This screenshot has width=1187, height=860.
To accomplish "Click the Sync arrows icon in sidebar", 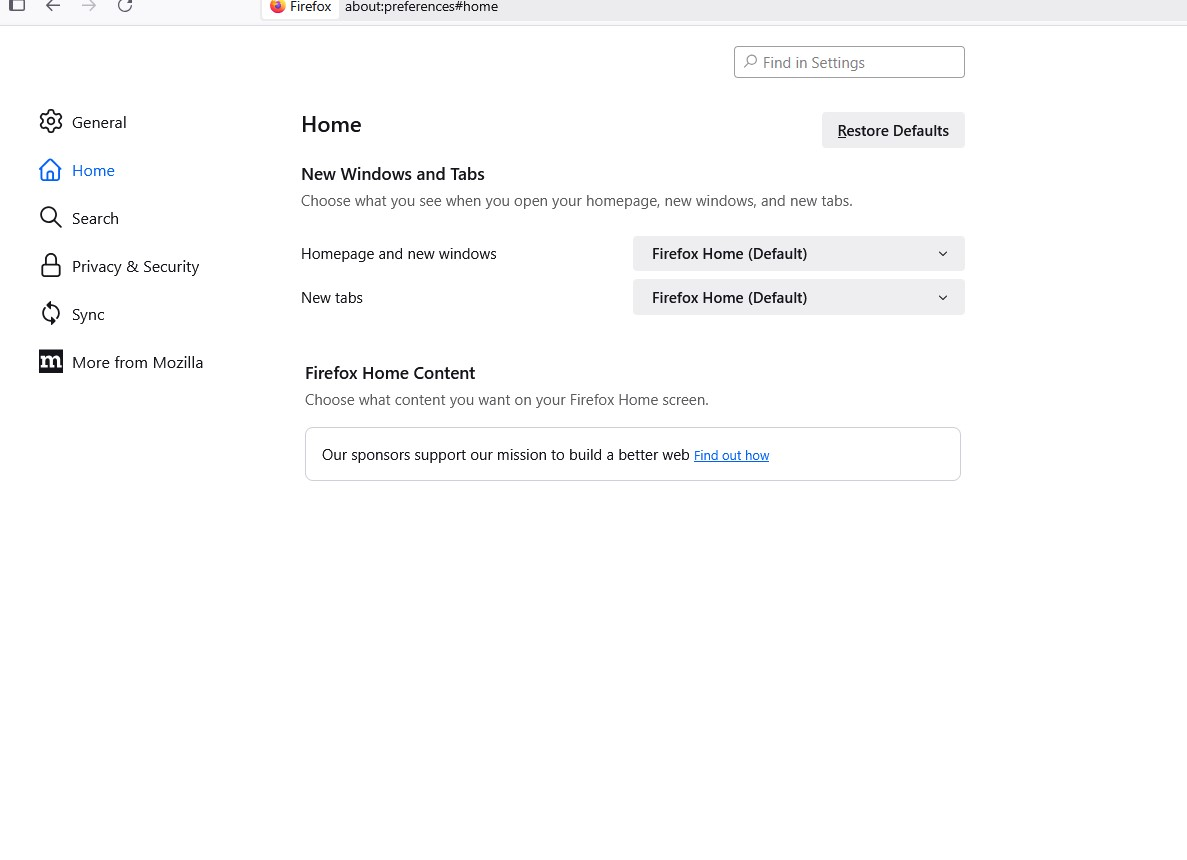I will coord(51,313).
